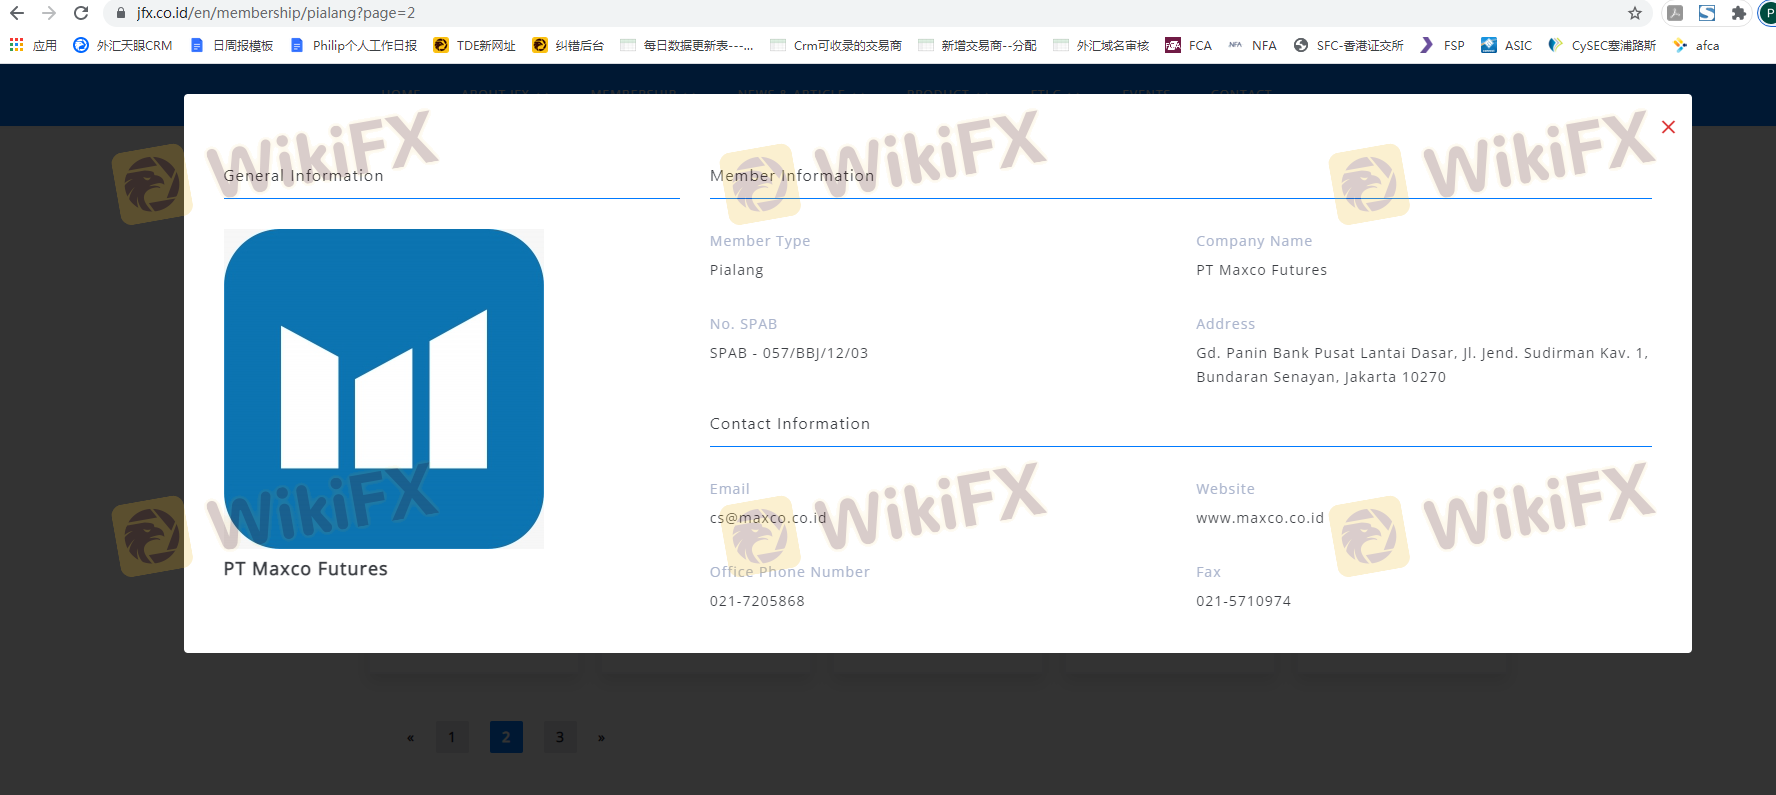Open the afca bookmark
This screenshot has width=1776, height=795.
coord(1696,45)
